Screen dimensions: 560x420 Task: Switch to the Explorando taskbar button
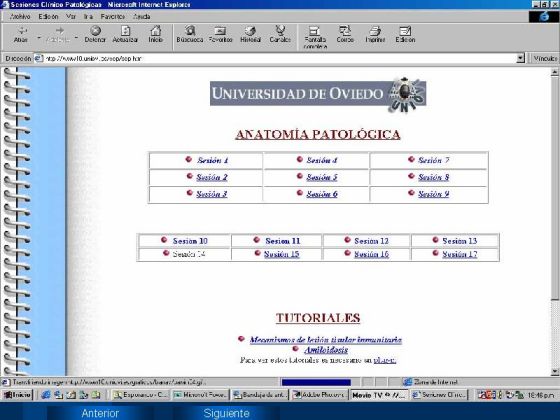pos(141,395)
